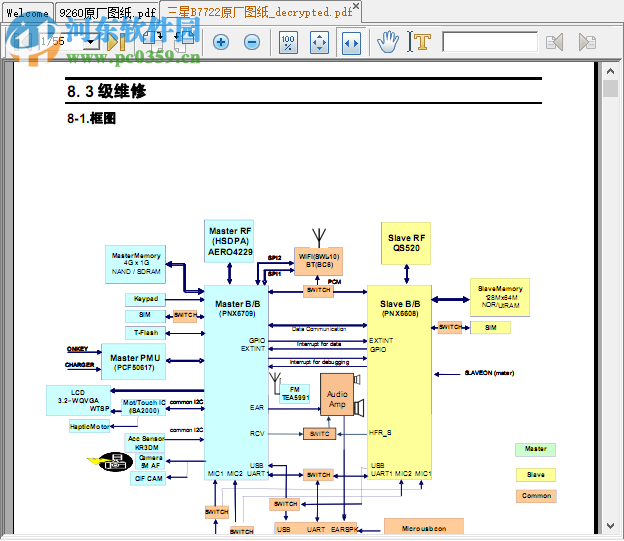Click the CIF CAM box
624x541 pixels.
(148, 479)
